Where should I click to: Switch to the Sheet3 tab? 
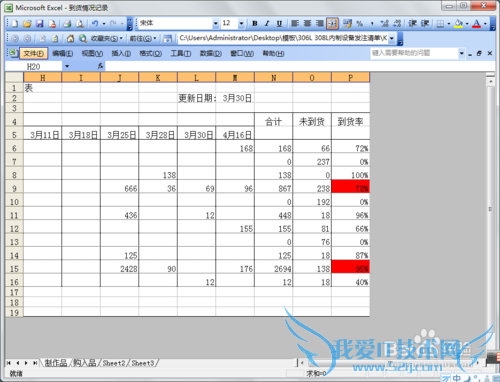click(143, 363)
